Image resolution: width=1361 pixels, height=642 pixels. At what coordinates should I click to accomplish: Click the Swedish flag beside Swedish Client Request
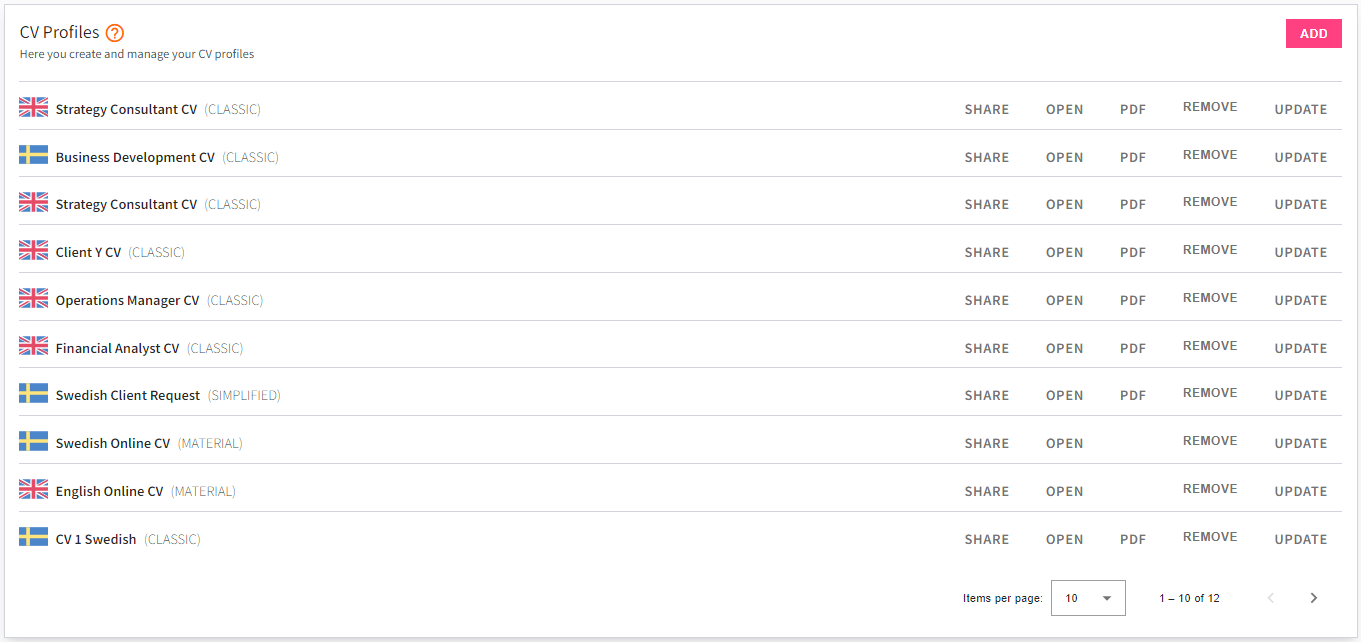[33, 393]
